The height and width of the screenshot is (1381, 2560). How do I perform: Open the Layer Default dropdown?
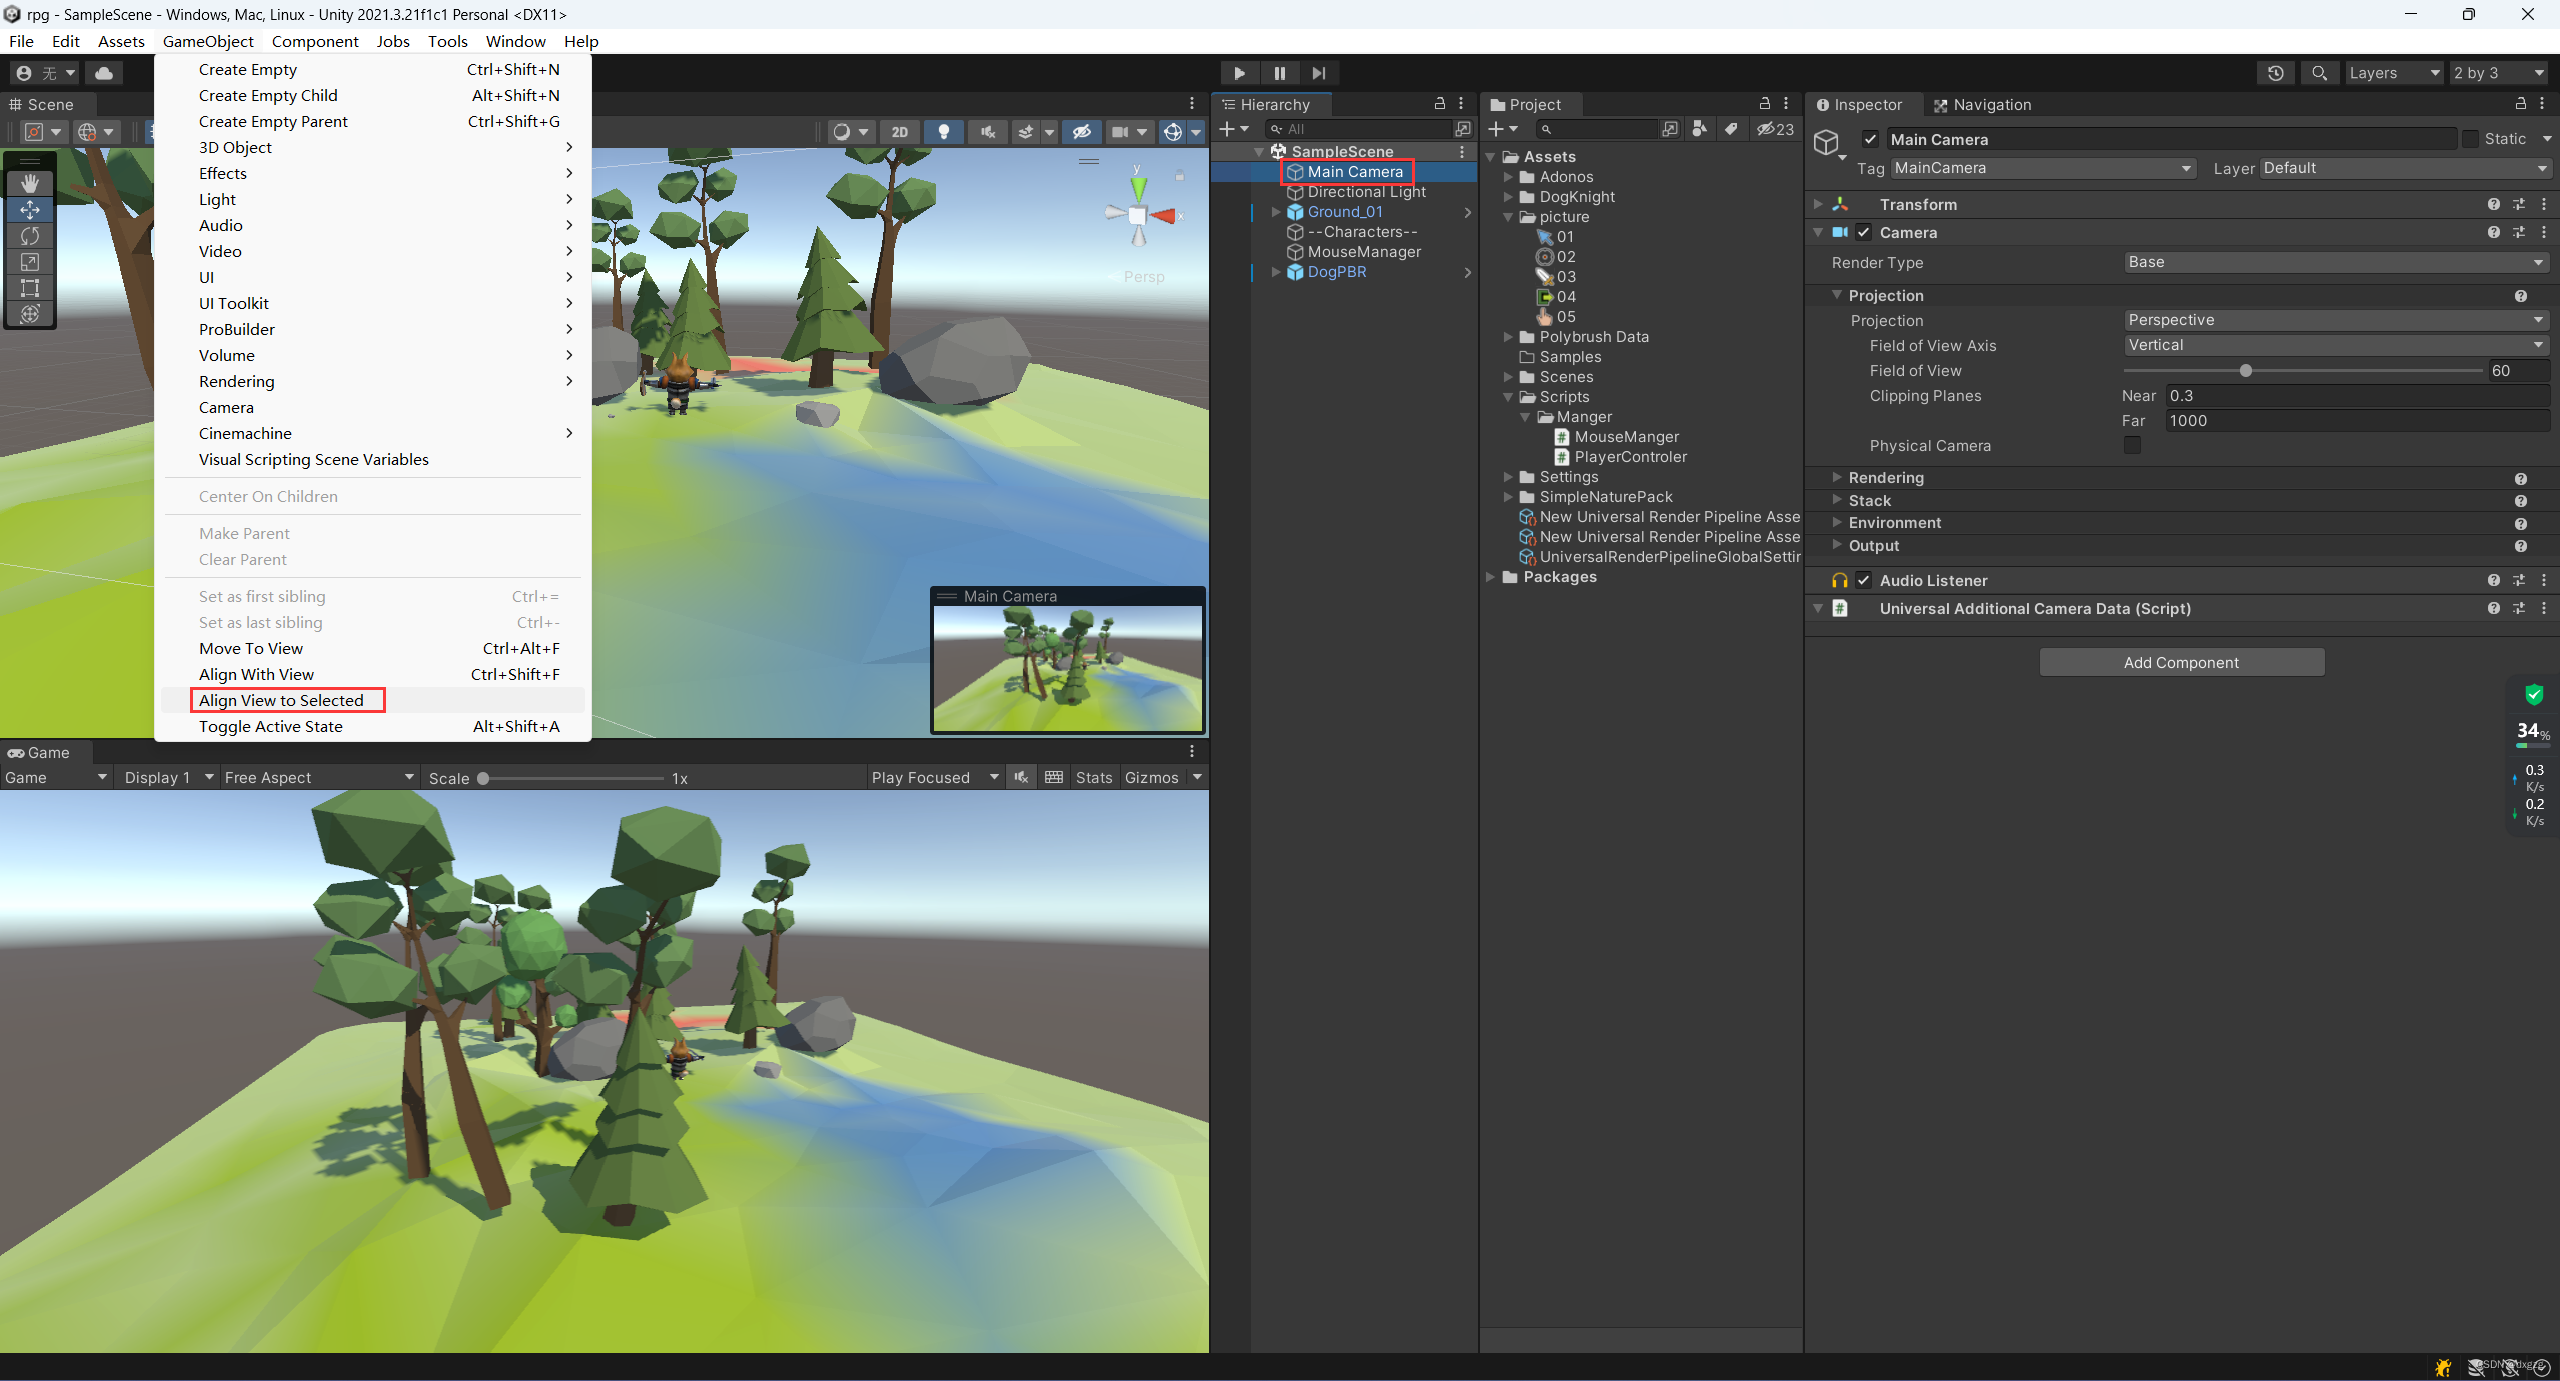pos(2405,168)
